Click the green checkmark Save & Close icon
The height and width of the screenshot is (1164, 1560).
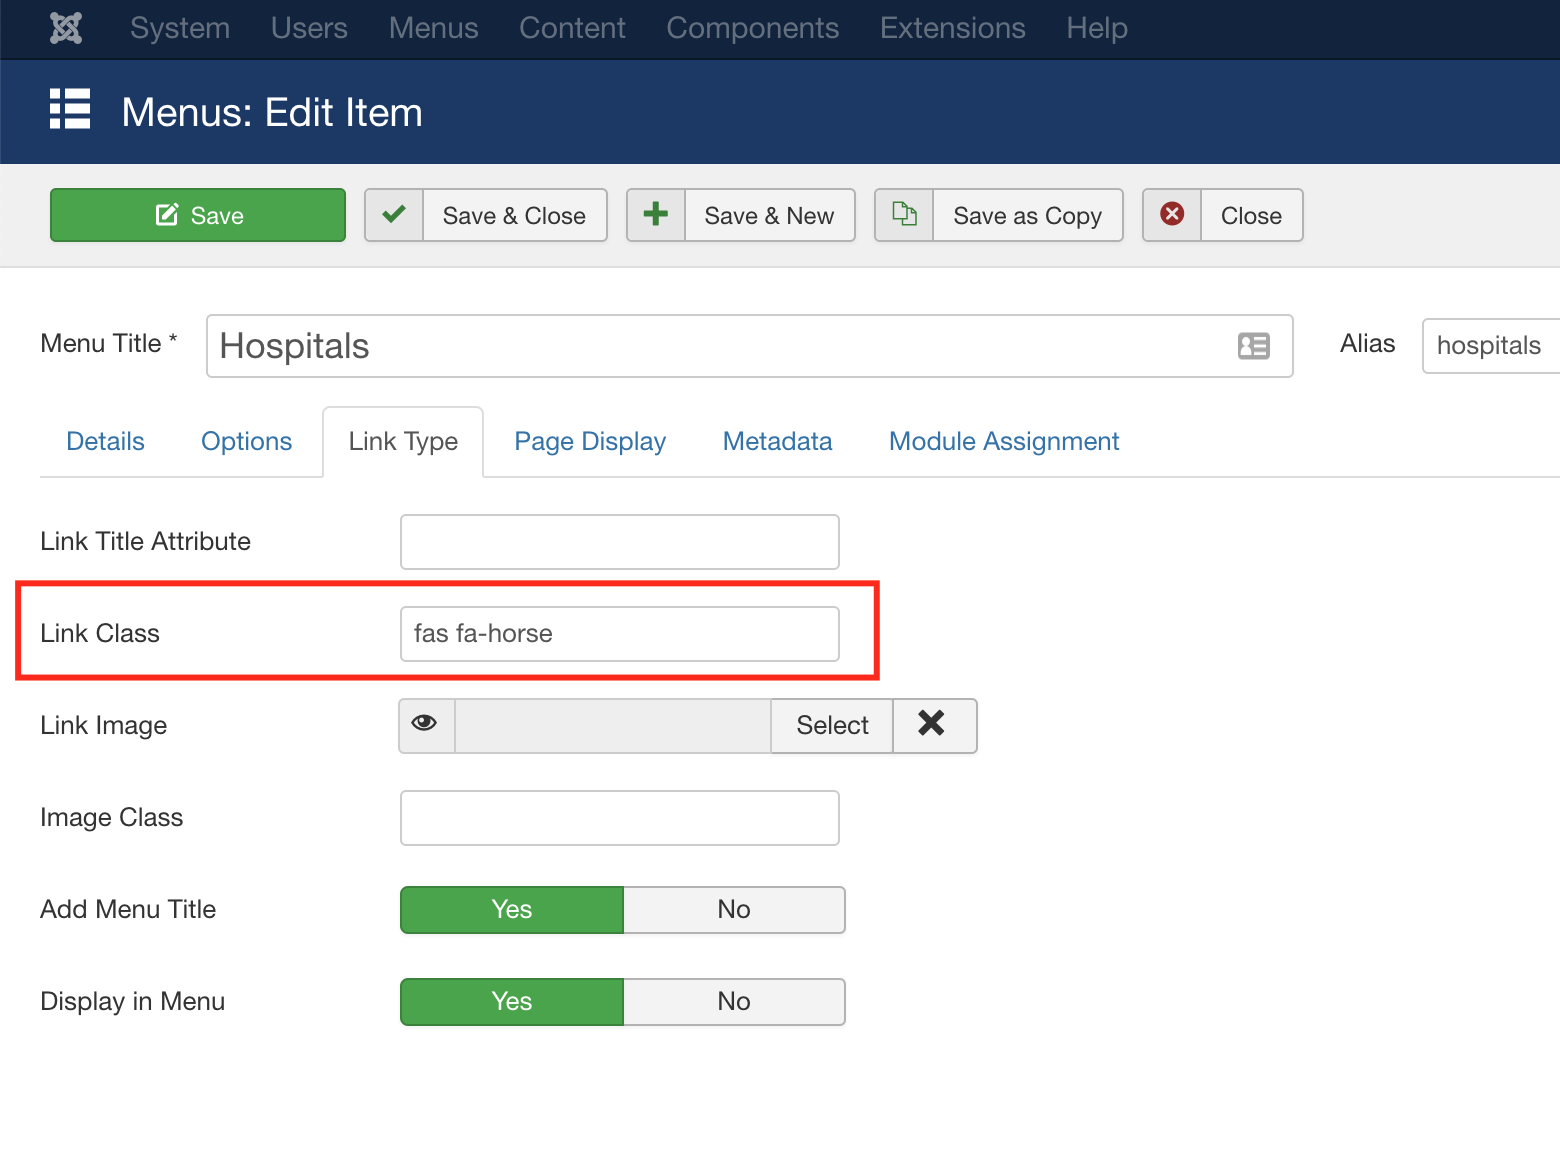click(394, 215)
